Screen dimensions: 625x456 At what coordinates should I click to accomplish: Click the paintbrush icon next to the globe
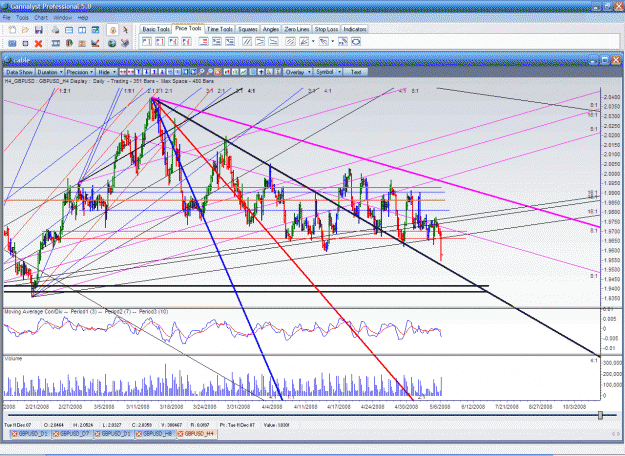[125, 43]
